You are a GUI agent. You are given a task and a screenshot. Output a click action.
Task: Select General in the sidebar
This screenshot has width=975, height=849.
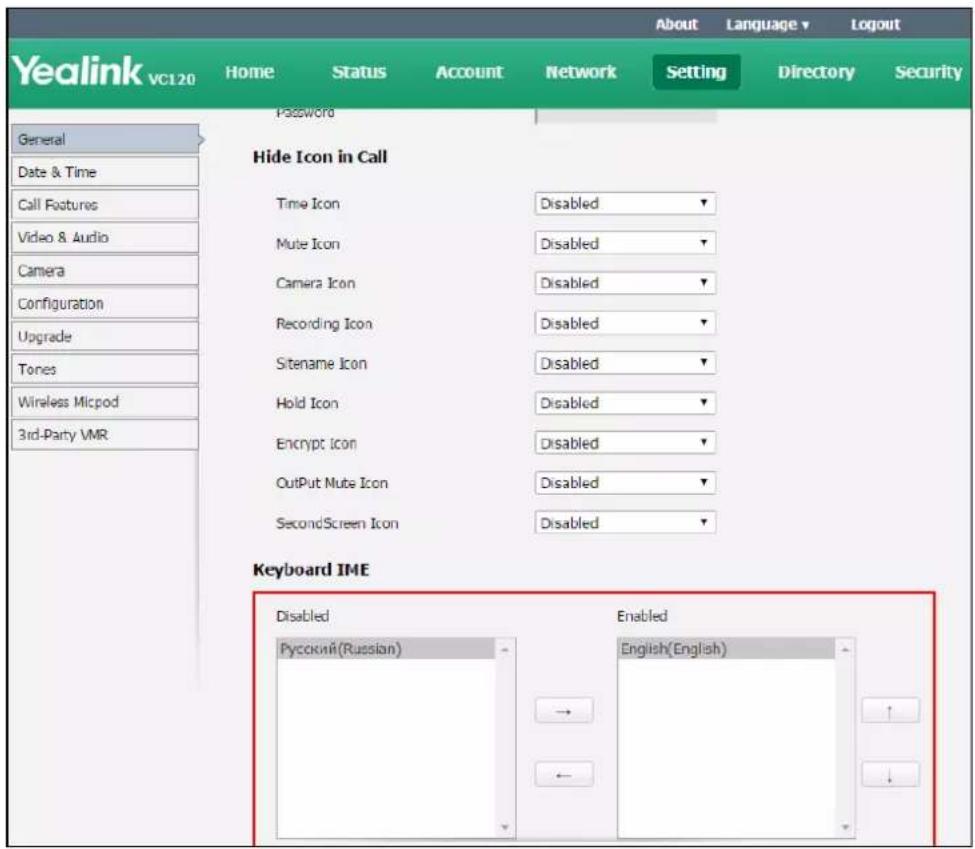click(x=105, y=139)
